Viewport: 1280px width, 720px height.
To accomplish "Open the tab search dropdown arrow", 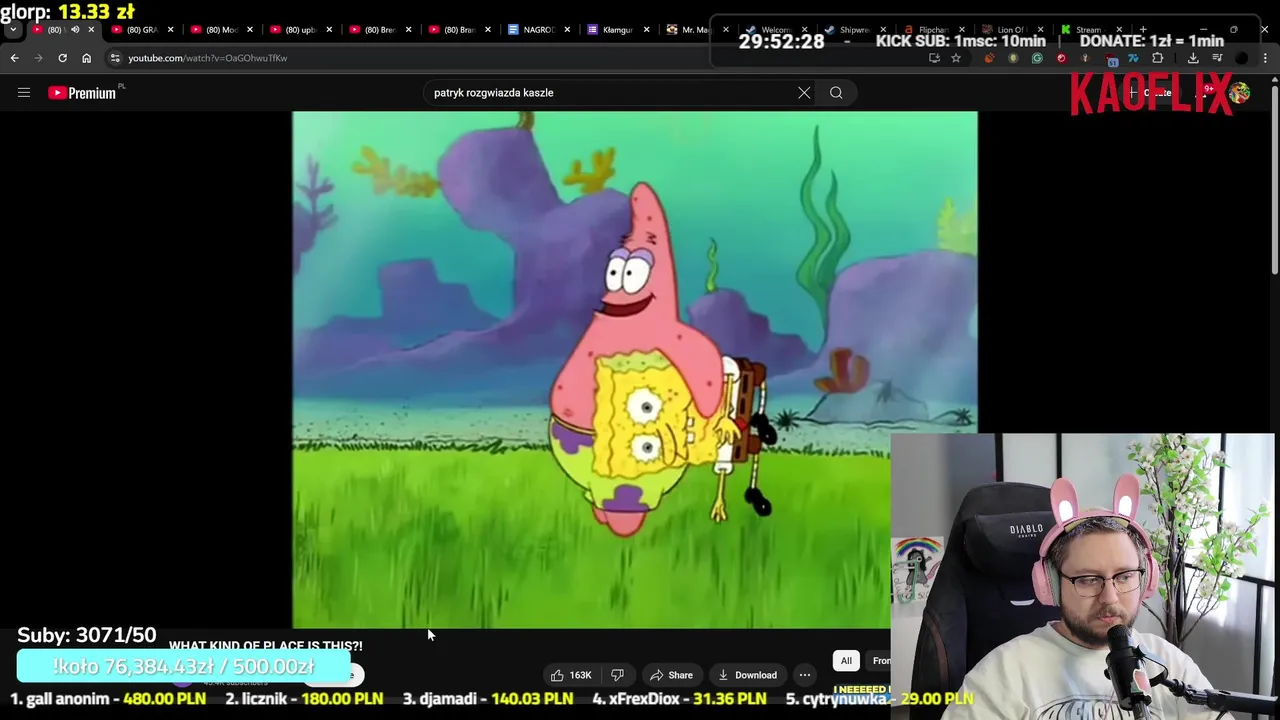I will tap(13, 30).
